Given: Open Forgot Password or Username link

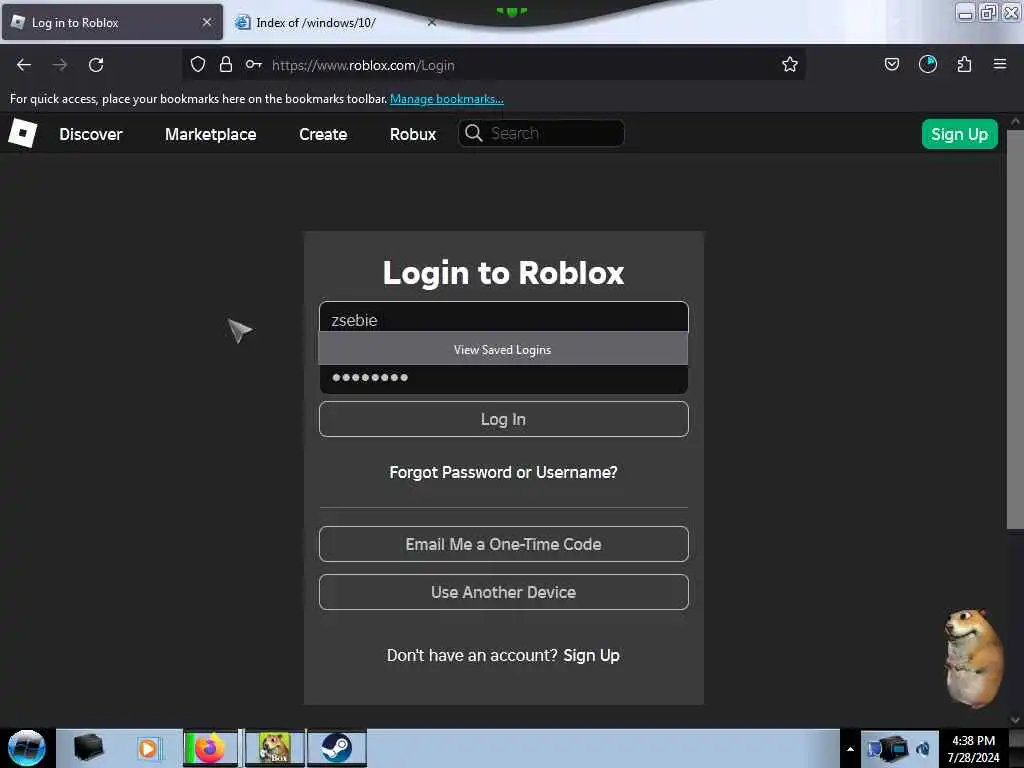Looking at the screenshot, I should 503,472.
